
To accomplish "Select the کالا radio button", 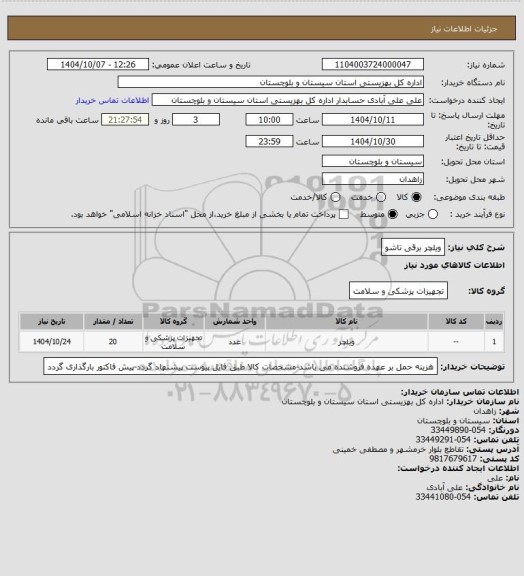I will 416,197.
